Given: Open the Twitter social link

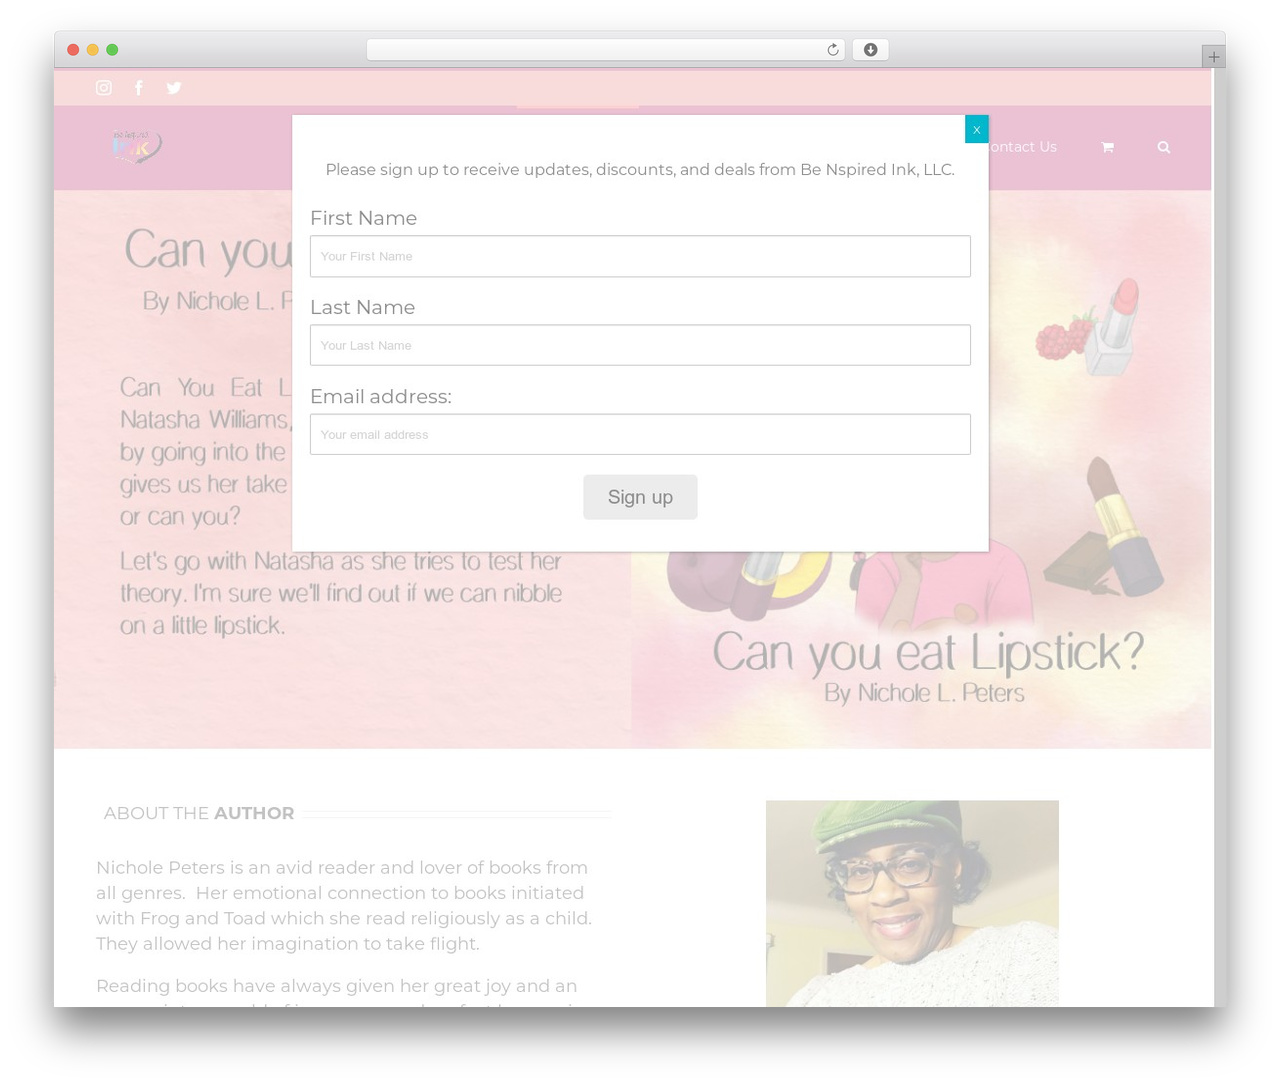Looking at the screenshot, I should click(174, 88).
